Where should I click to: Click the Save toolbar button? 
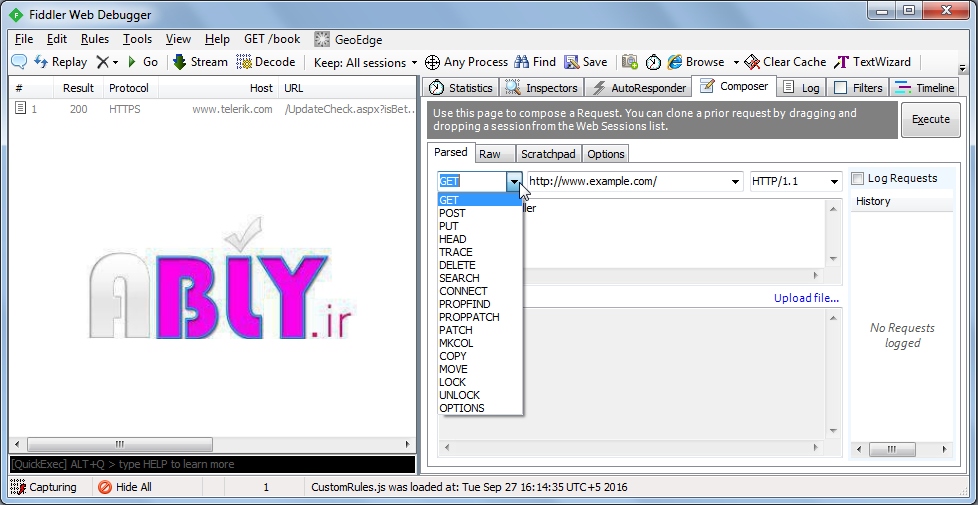585,62
